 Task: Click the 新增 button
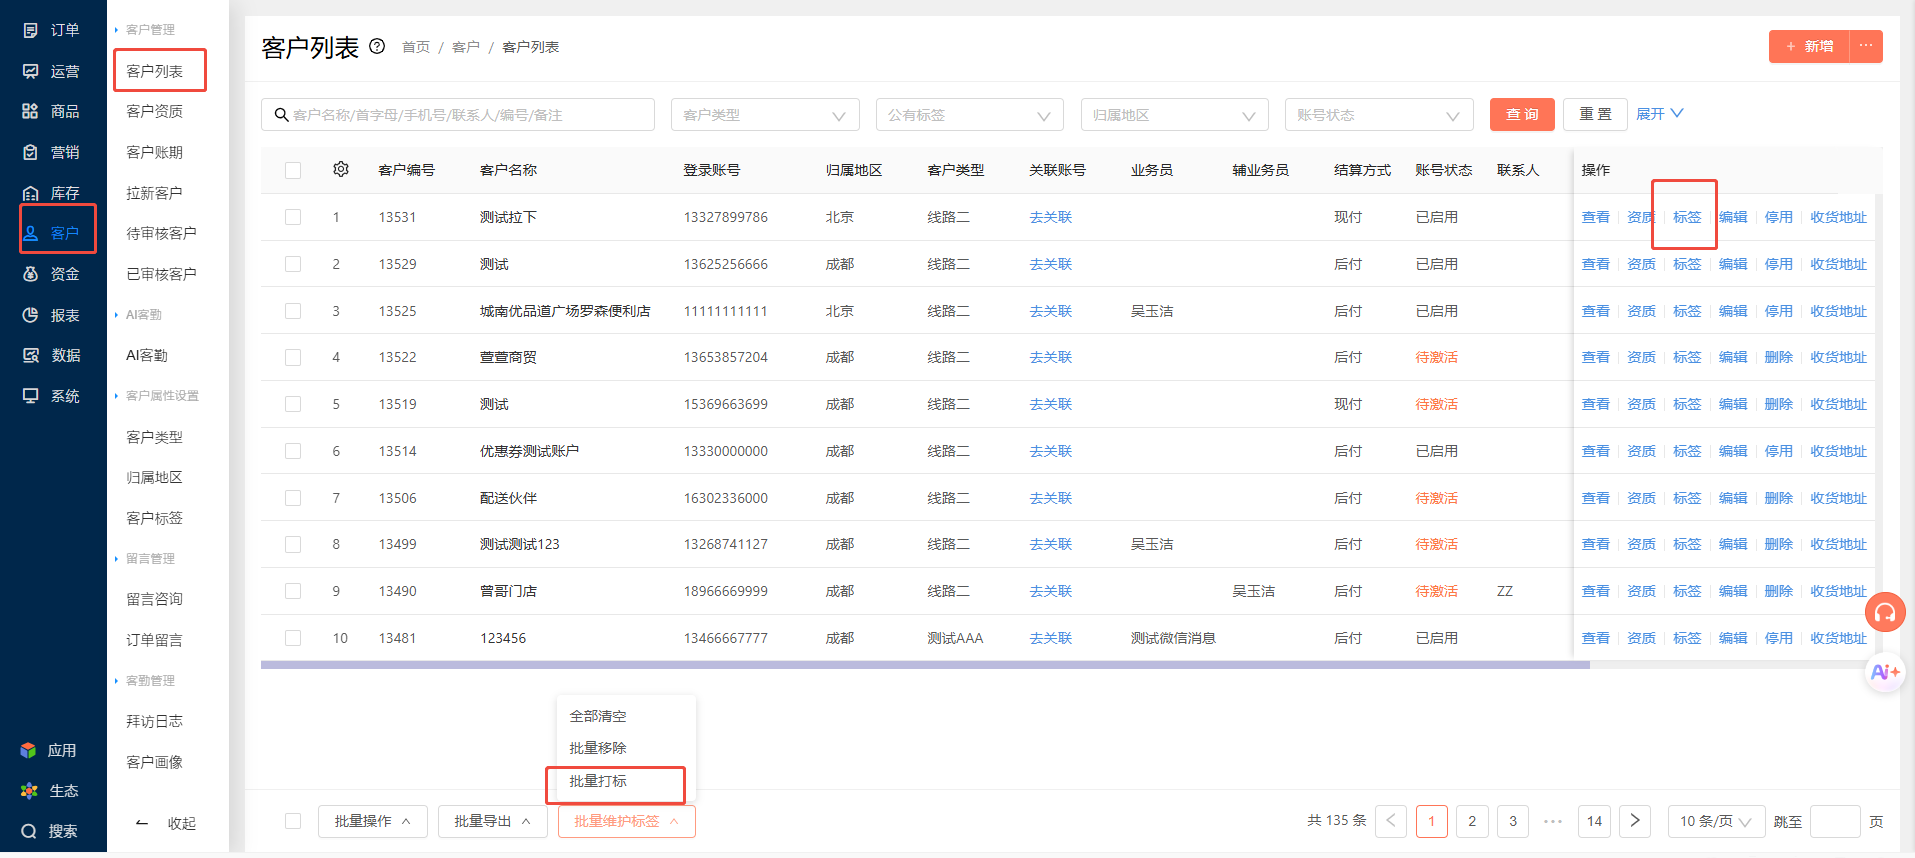tap(1809, 46)
